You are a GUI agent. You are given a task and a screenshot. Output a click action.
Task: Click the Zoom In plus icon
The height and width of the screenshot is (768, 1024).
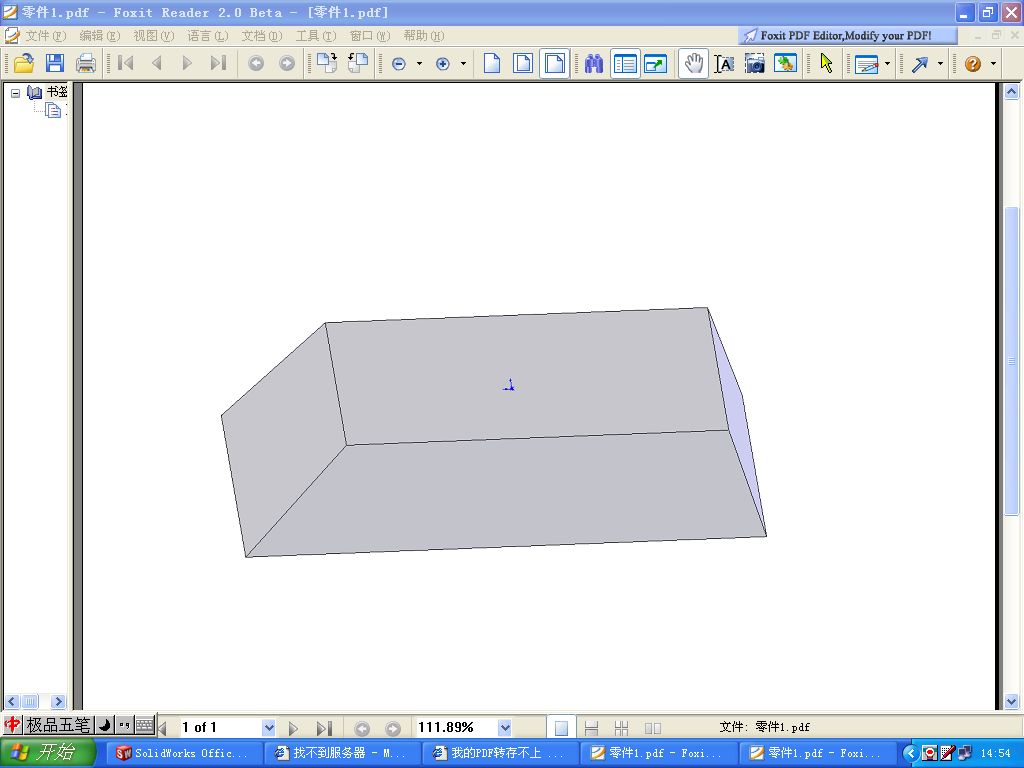point(443,63)
